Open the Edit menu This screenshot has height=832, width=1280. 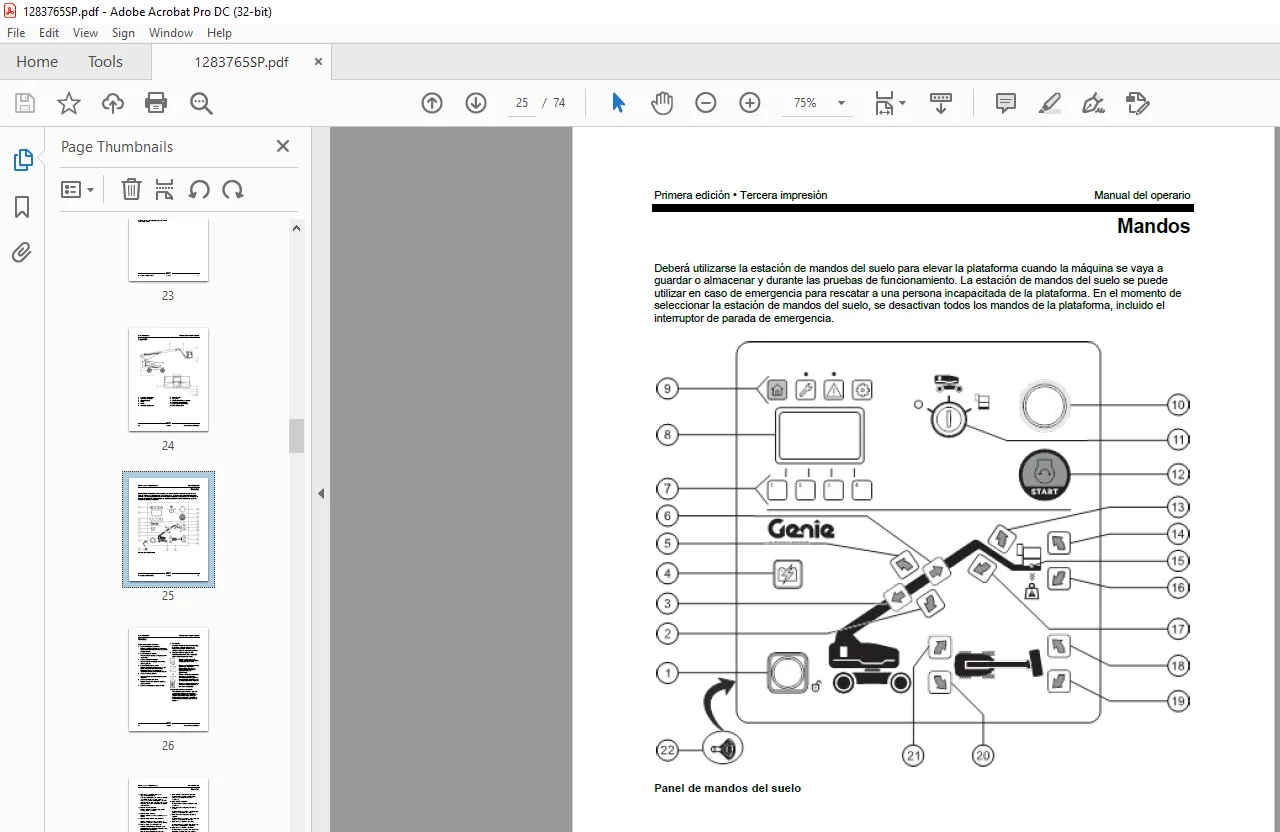tap(49, 33)
